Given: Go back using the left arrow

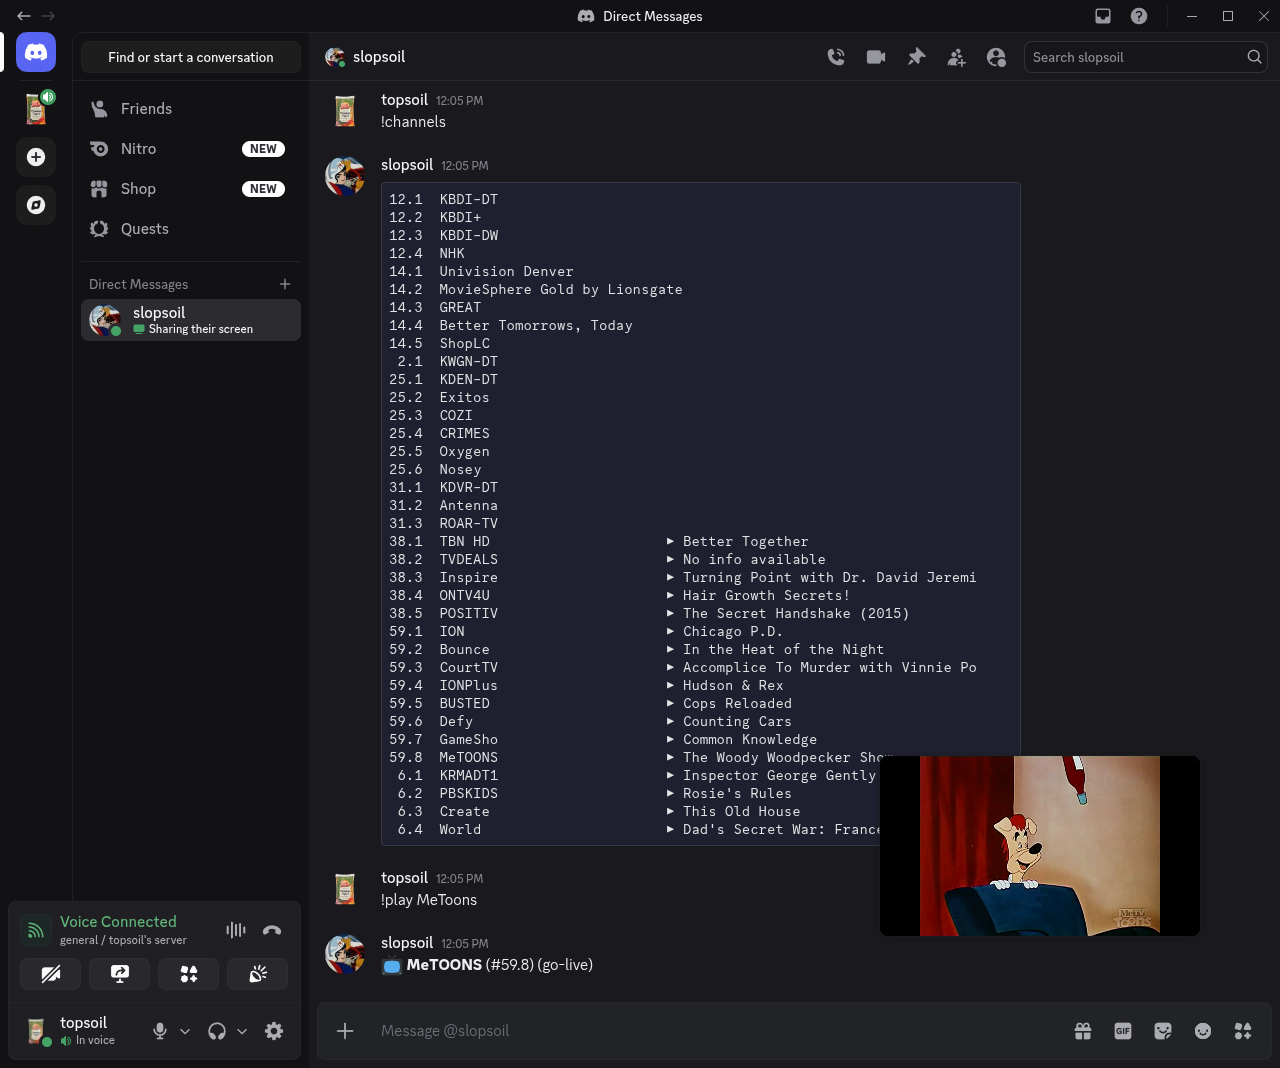Looking at the screenshot, I should pos(24,16).
